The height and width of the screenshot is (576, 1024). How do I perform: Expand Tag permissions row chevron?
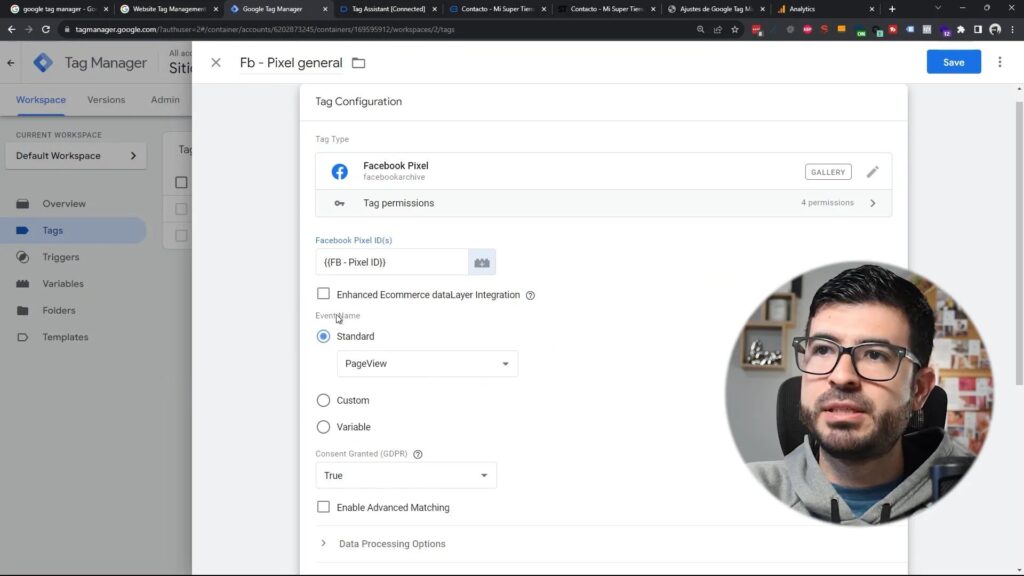872,203
